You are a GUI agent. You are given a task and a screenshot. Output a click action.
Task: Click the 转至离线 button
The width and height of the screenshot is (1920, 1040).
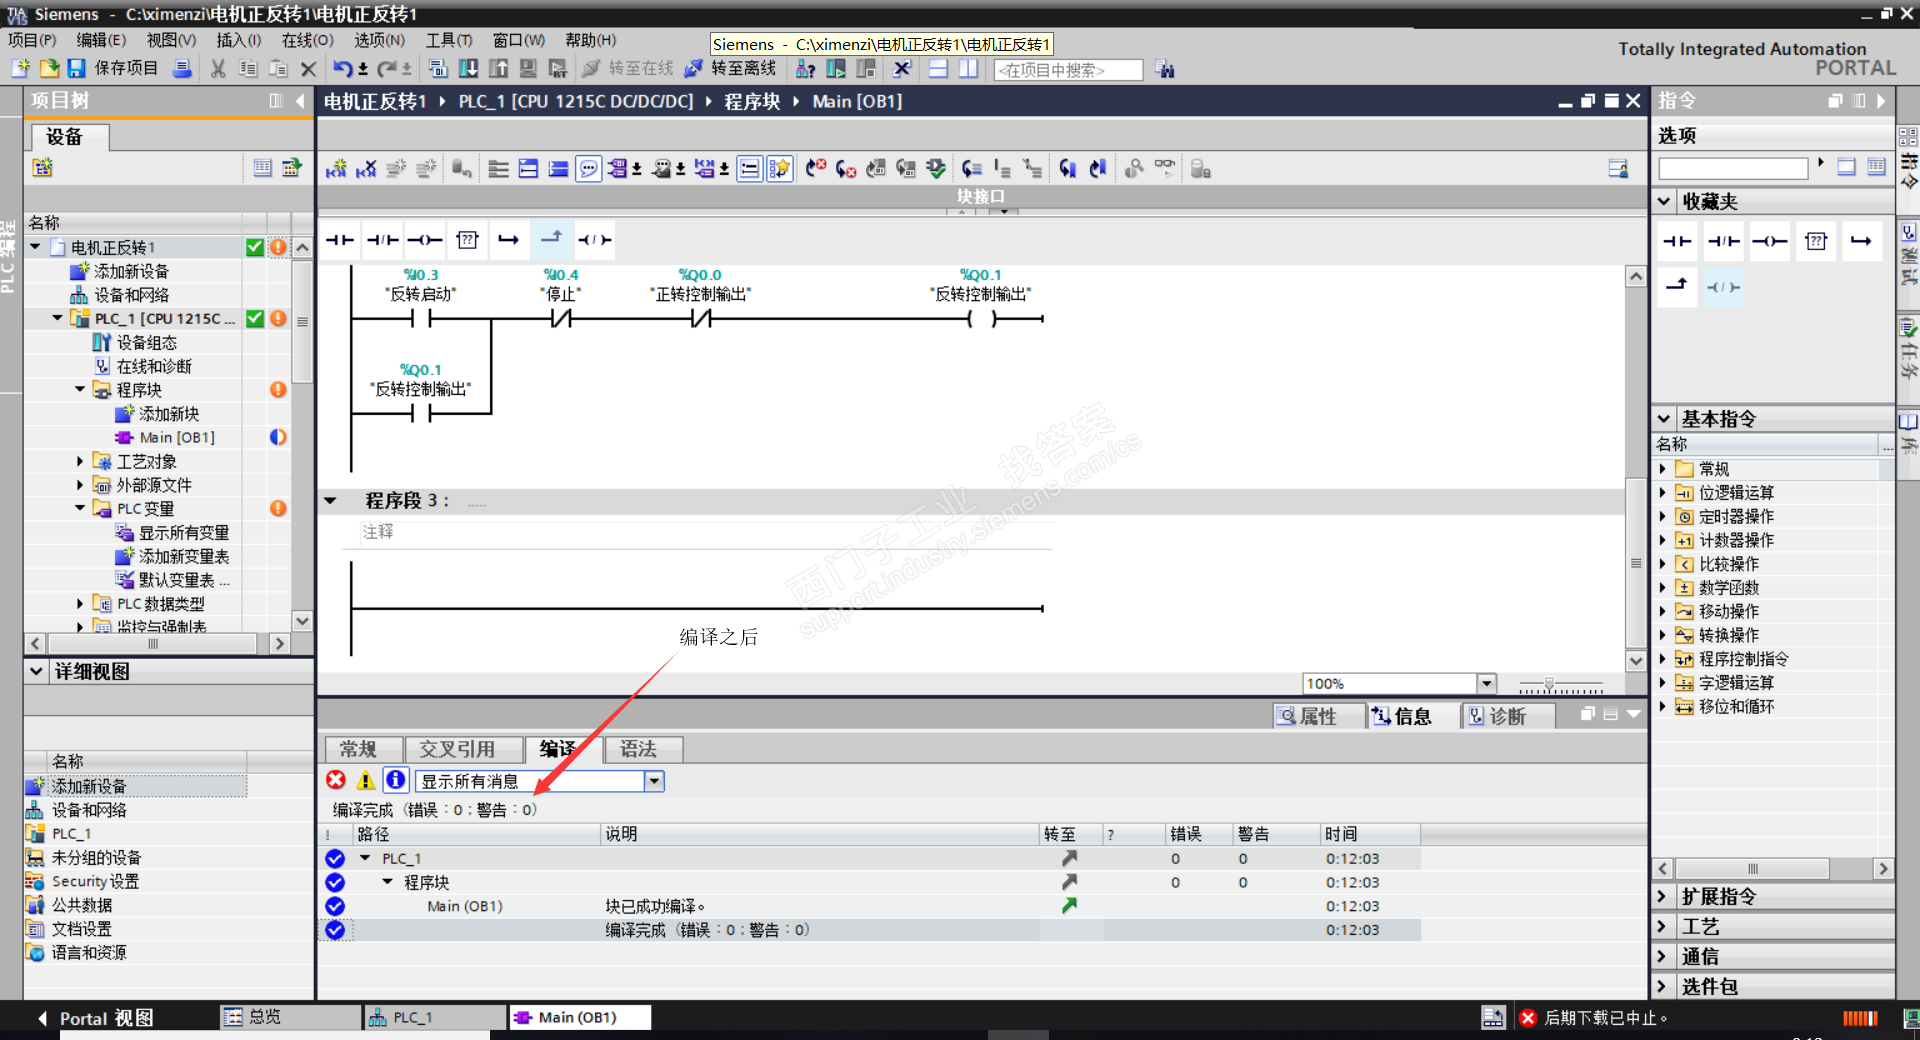click(x=731, y=68)
